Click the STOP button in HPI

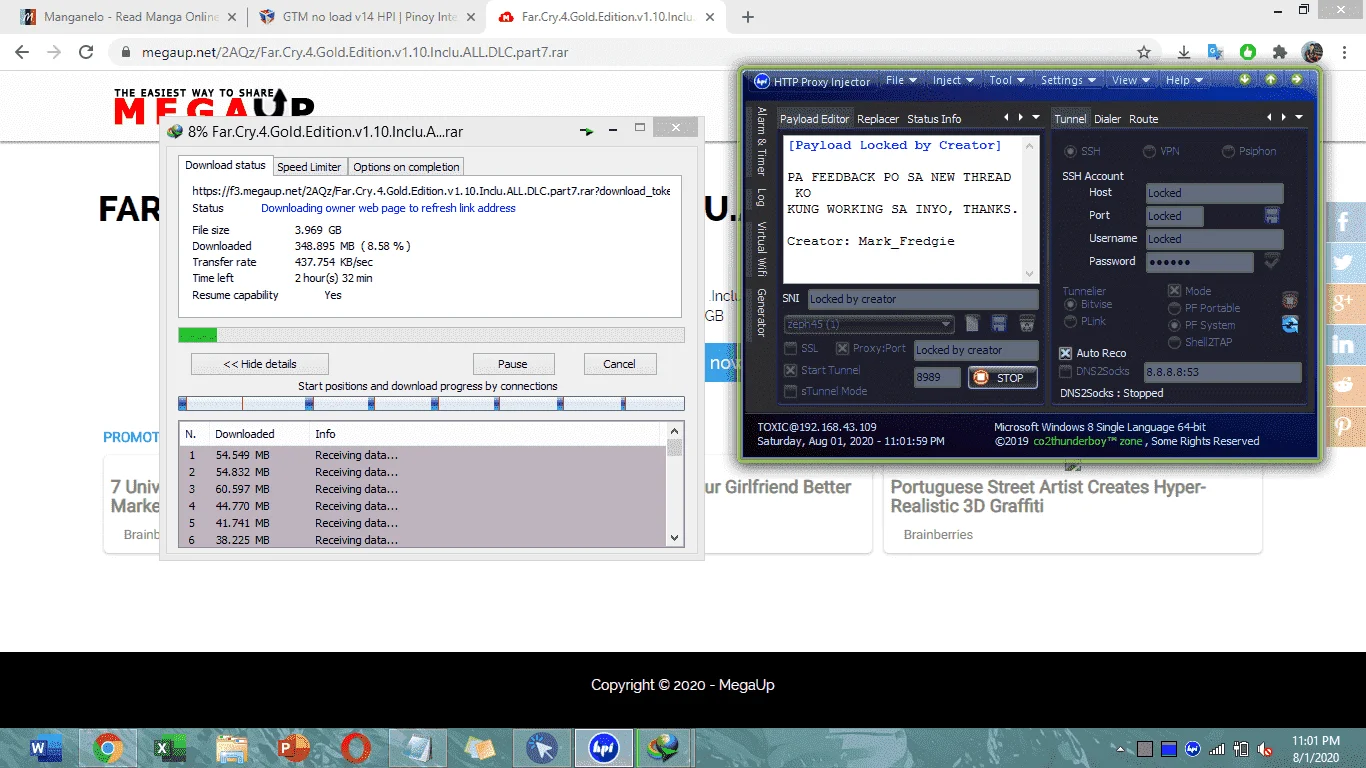click(1001, 377)
